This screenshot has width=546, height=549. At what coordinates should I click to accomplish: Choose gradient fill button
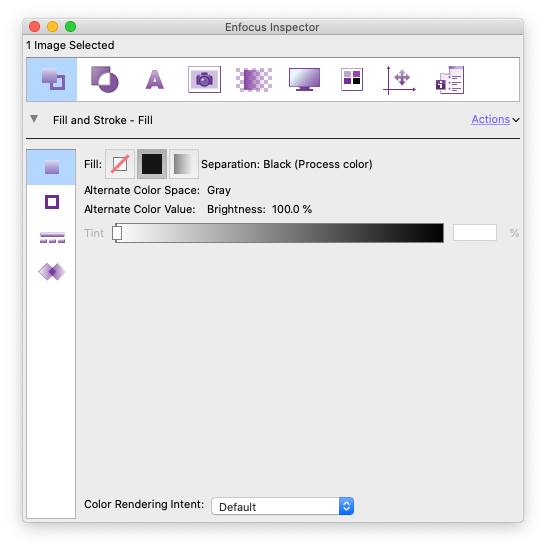[184, 164]
